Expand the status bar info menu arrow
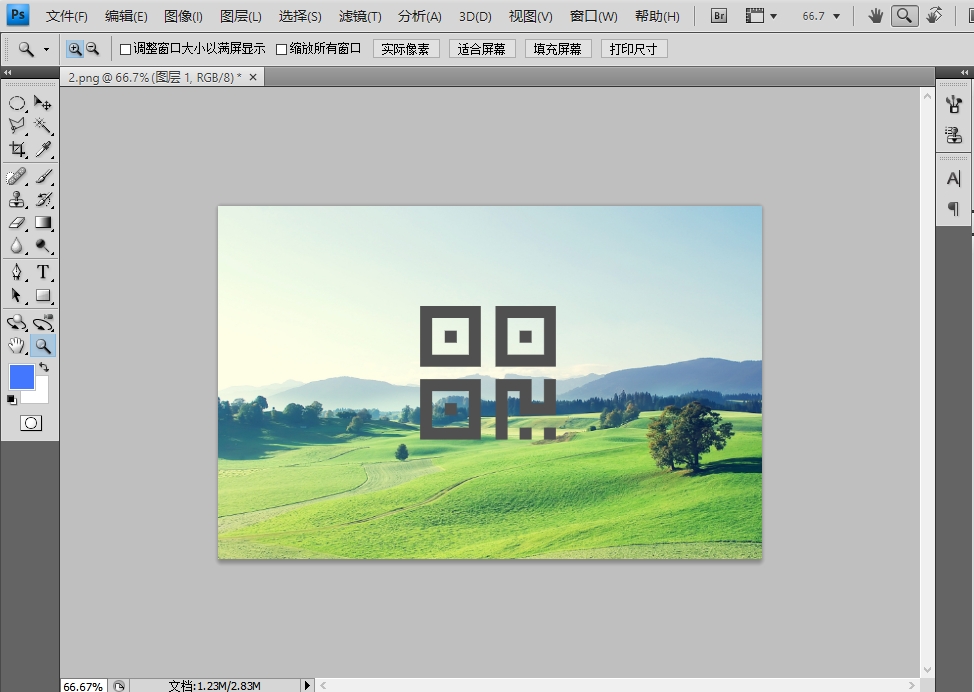 point(307,685)
